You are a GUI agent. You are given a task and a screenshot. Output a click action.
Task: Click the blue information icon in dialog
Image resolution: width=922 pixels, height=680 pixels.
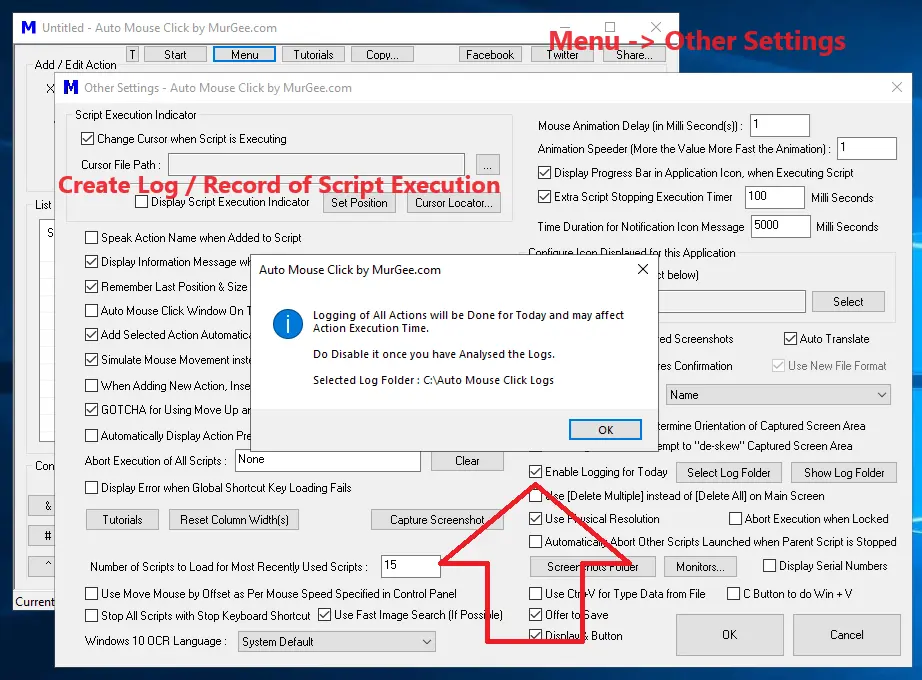(x=288, y=324)
